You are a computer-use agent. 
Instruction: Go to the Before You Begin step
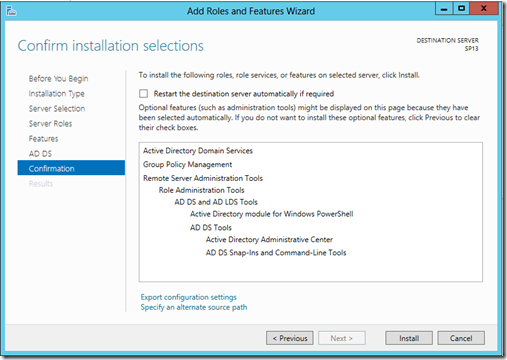pos(58,79)
